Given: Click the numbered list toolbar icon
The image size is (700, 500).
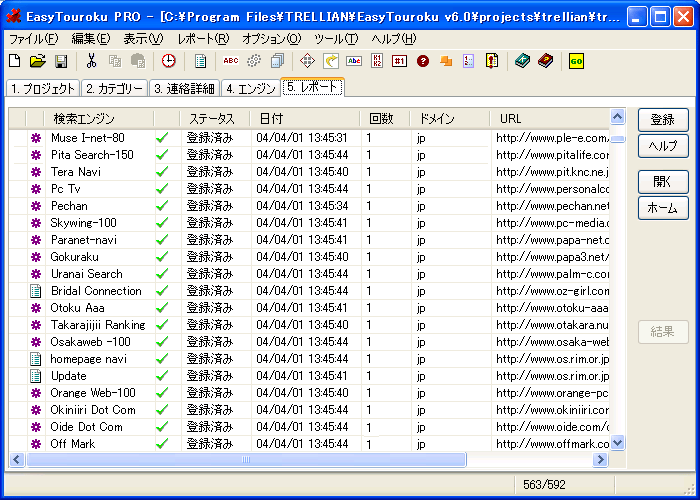Looking at the screenshot, I should [x=468, y=61].
